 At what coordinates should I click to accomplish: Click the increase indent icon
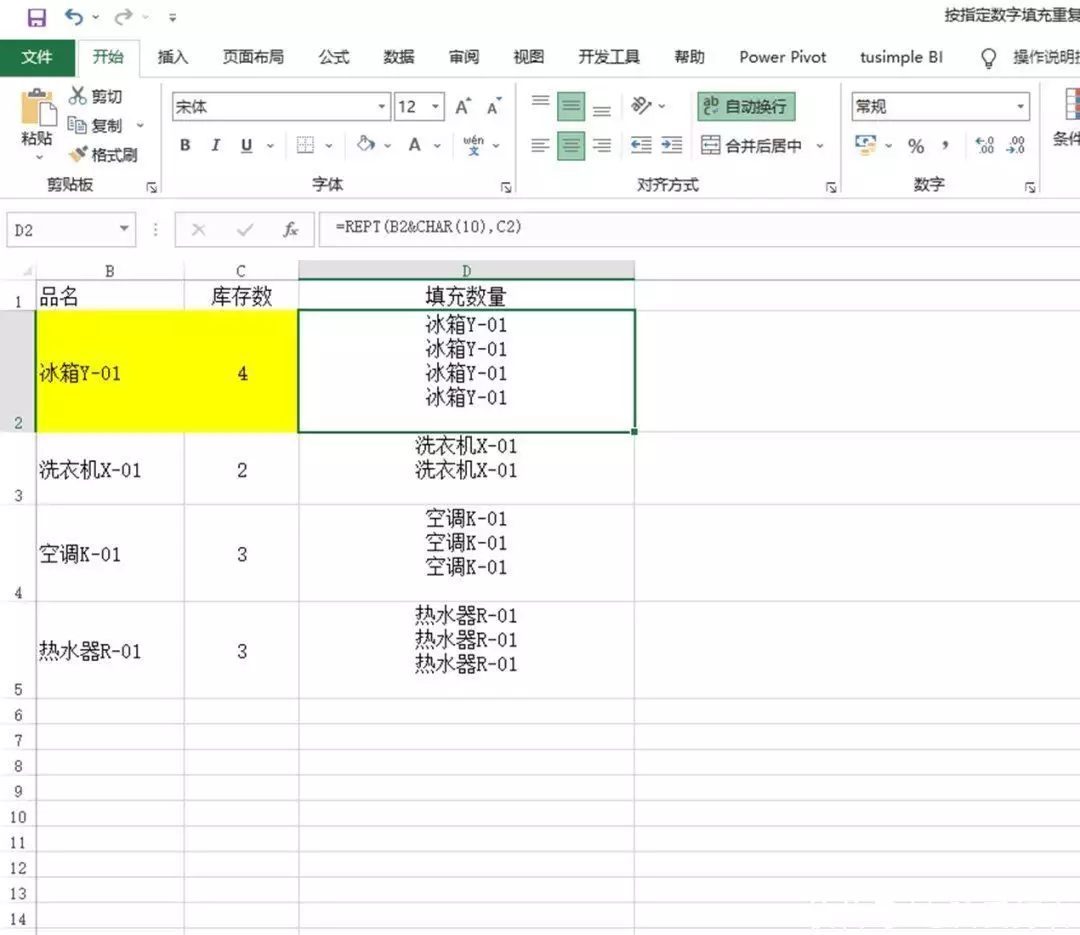point(672,146)
